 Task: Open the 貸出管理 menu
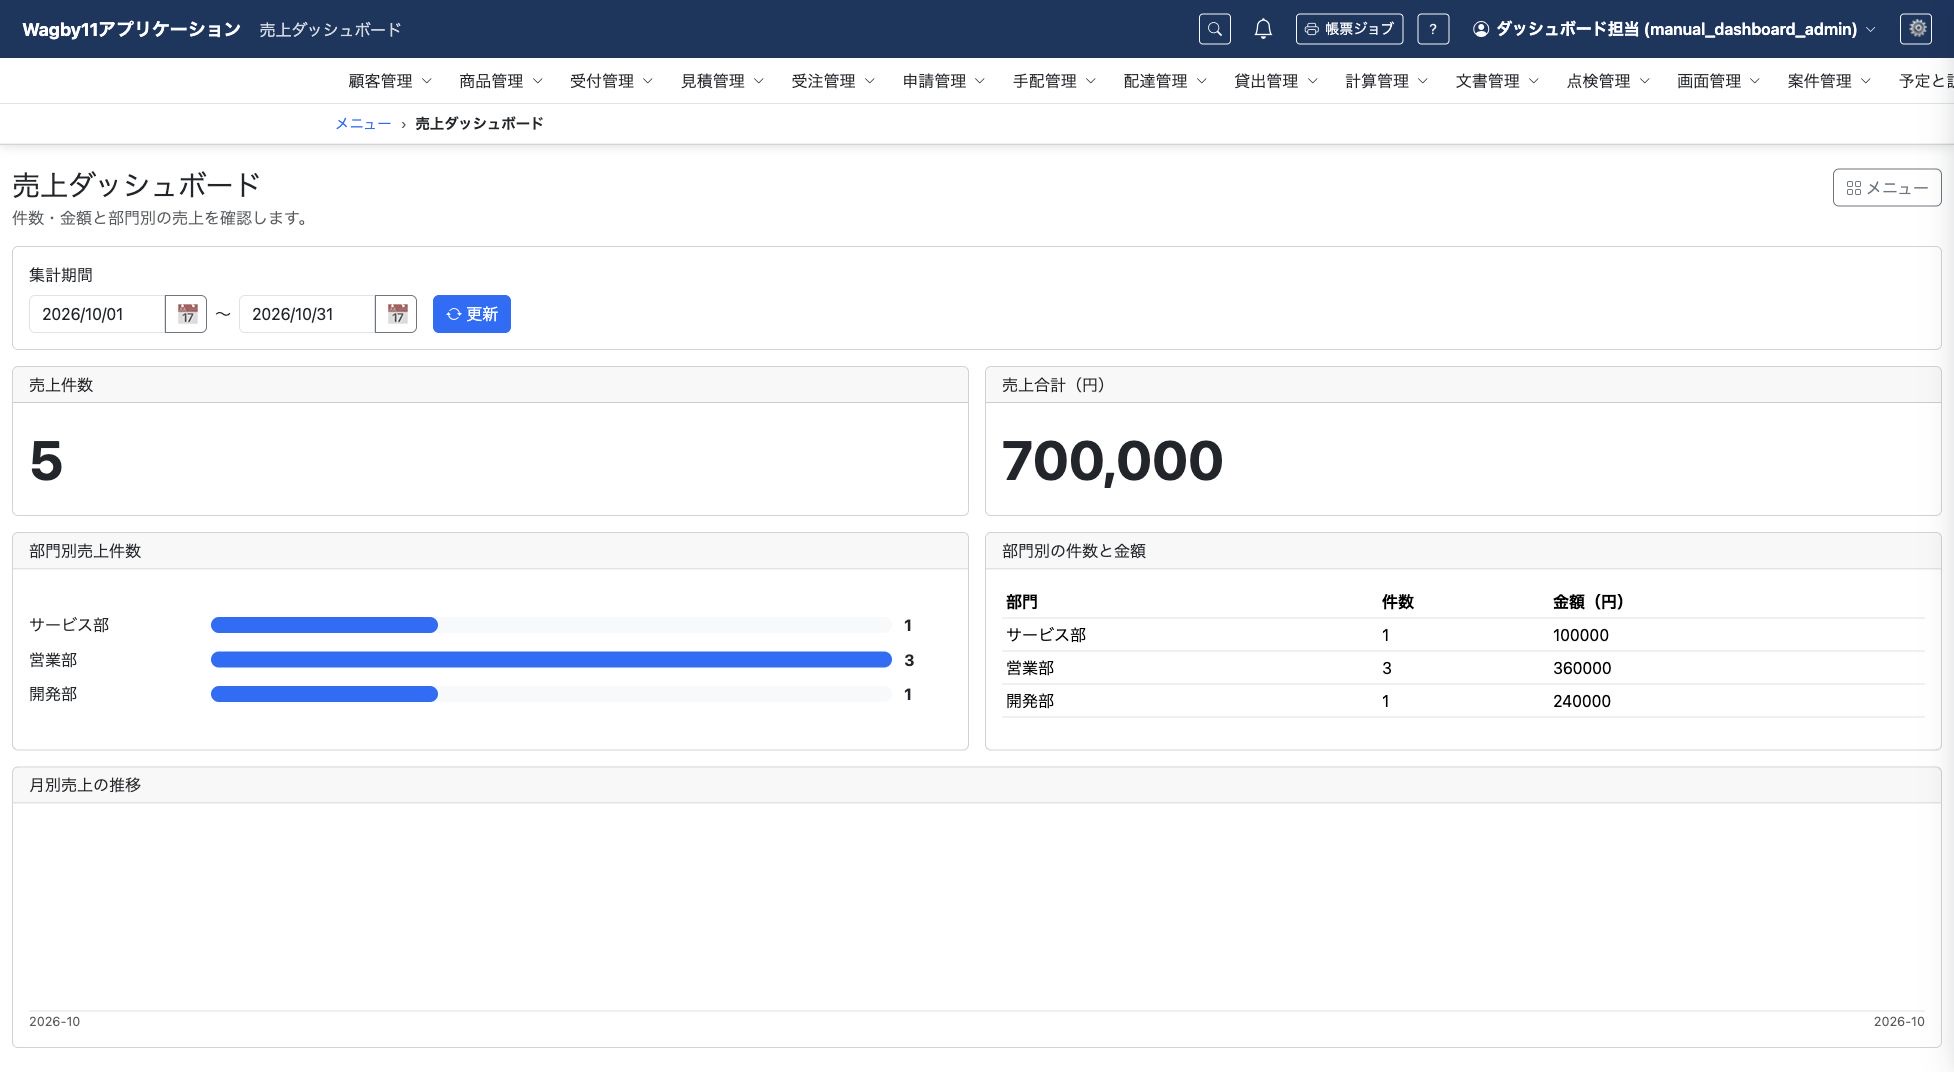1276,81
